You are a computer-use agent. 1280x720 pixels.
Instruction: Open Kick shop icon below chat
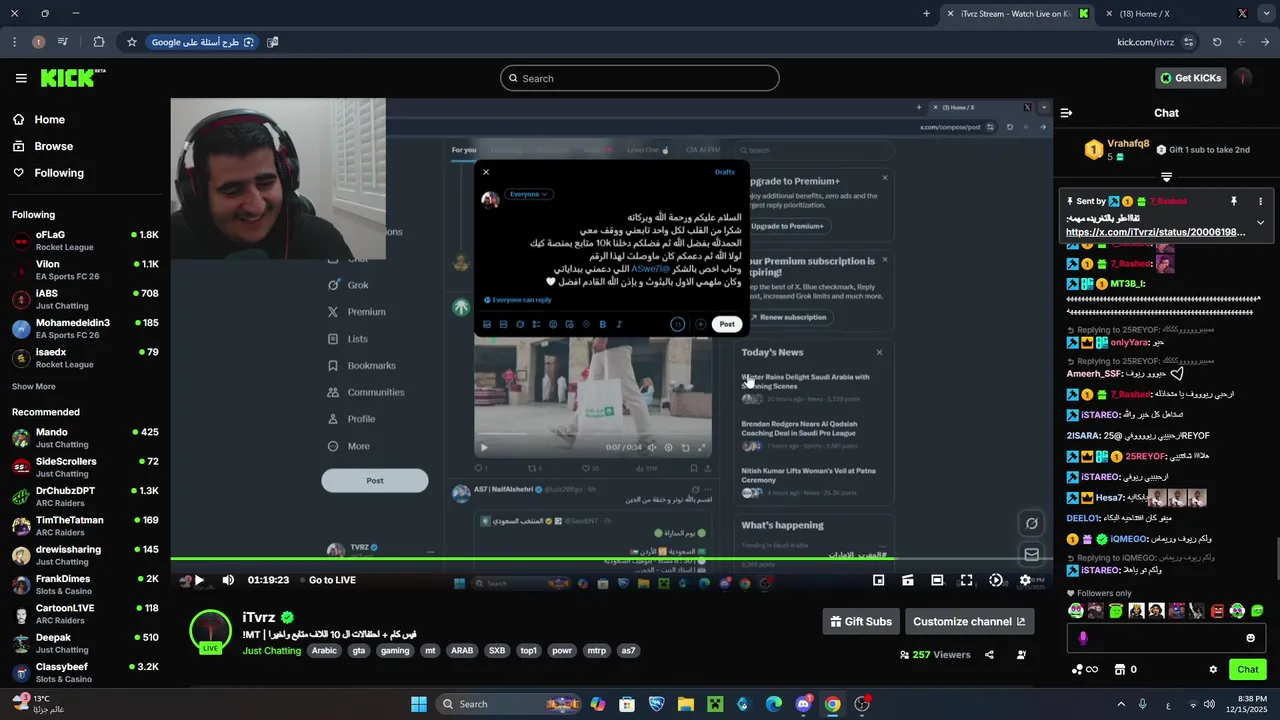1120,669
